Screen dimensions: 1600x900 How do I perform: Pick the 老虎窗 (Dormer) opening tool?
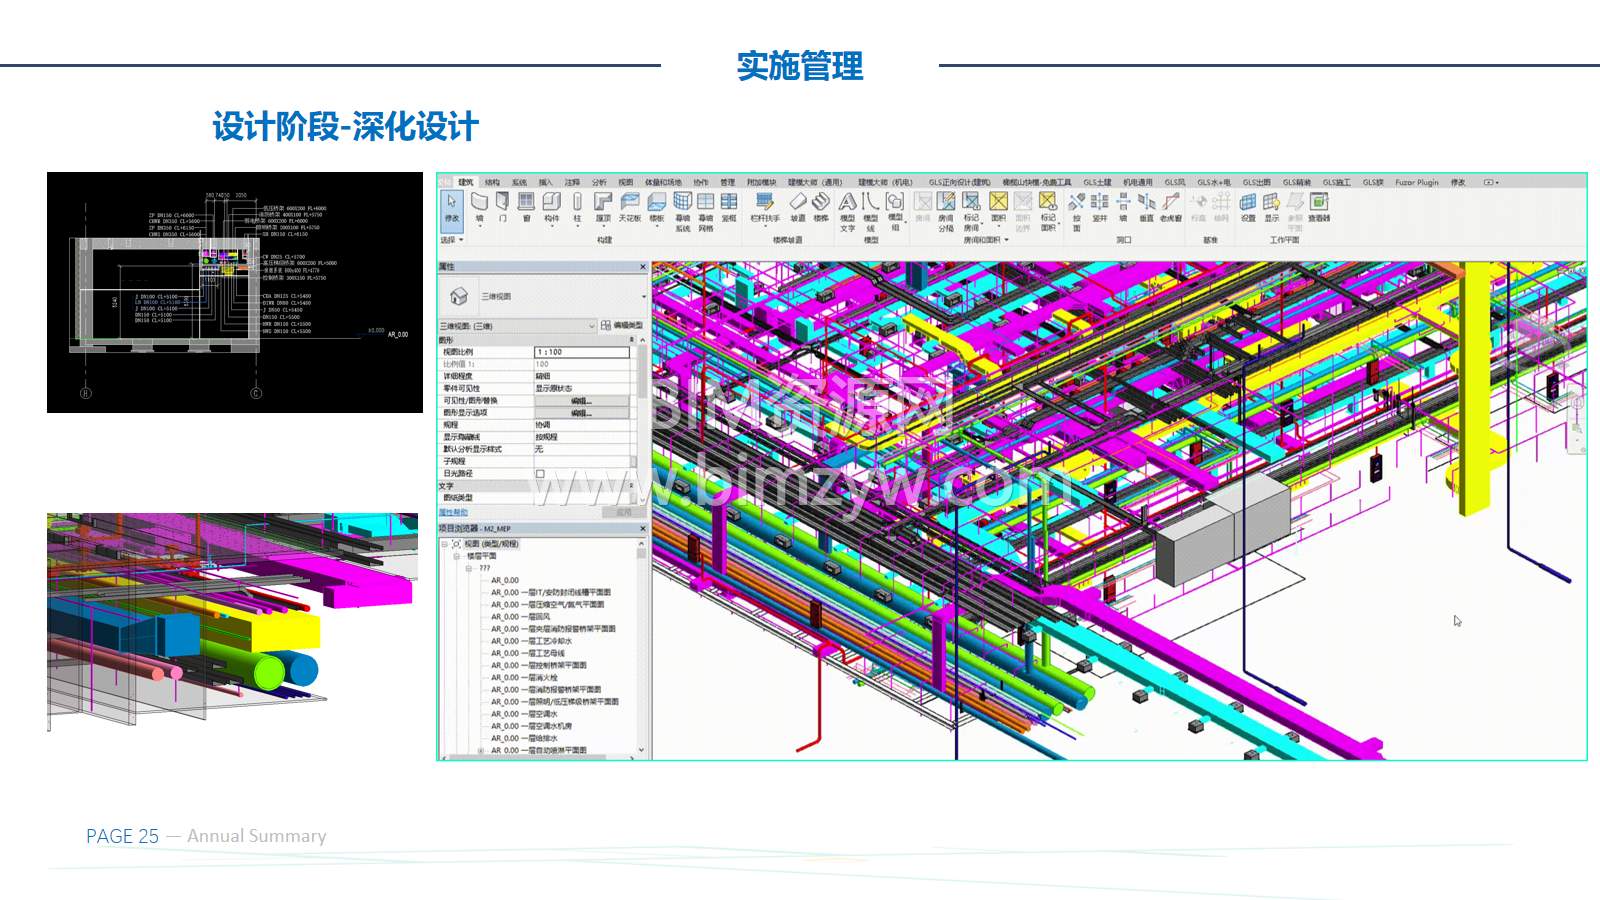click(1171, 207)
